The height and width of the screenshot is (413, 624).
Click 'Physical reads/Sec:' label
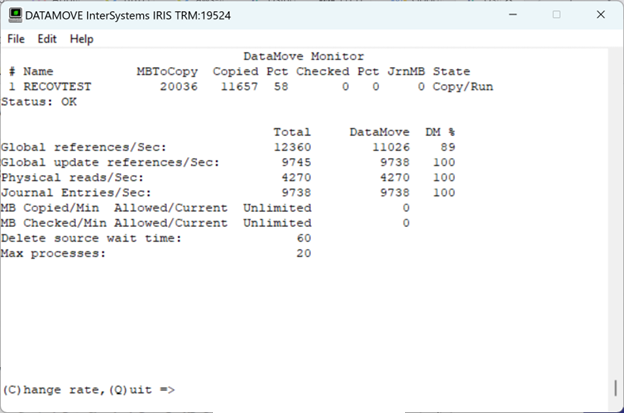pos(72,177)
